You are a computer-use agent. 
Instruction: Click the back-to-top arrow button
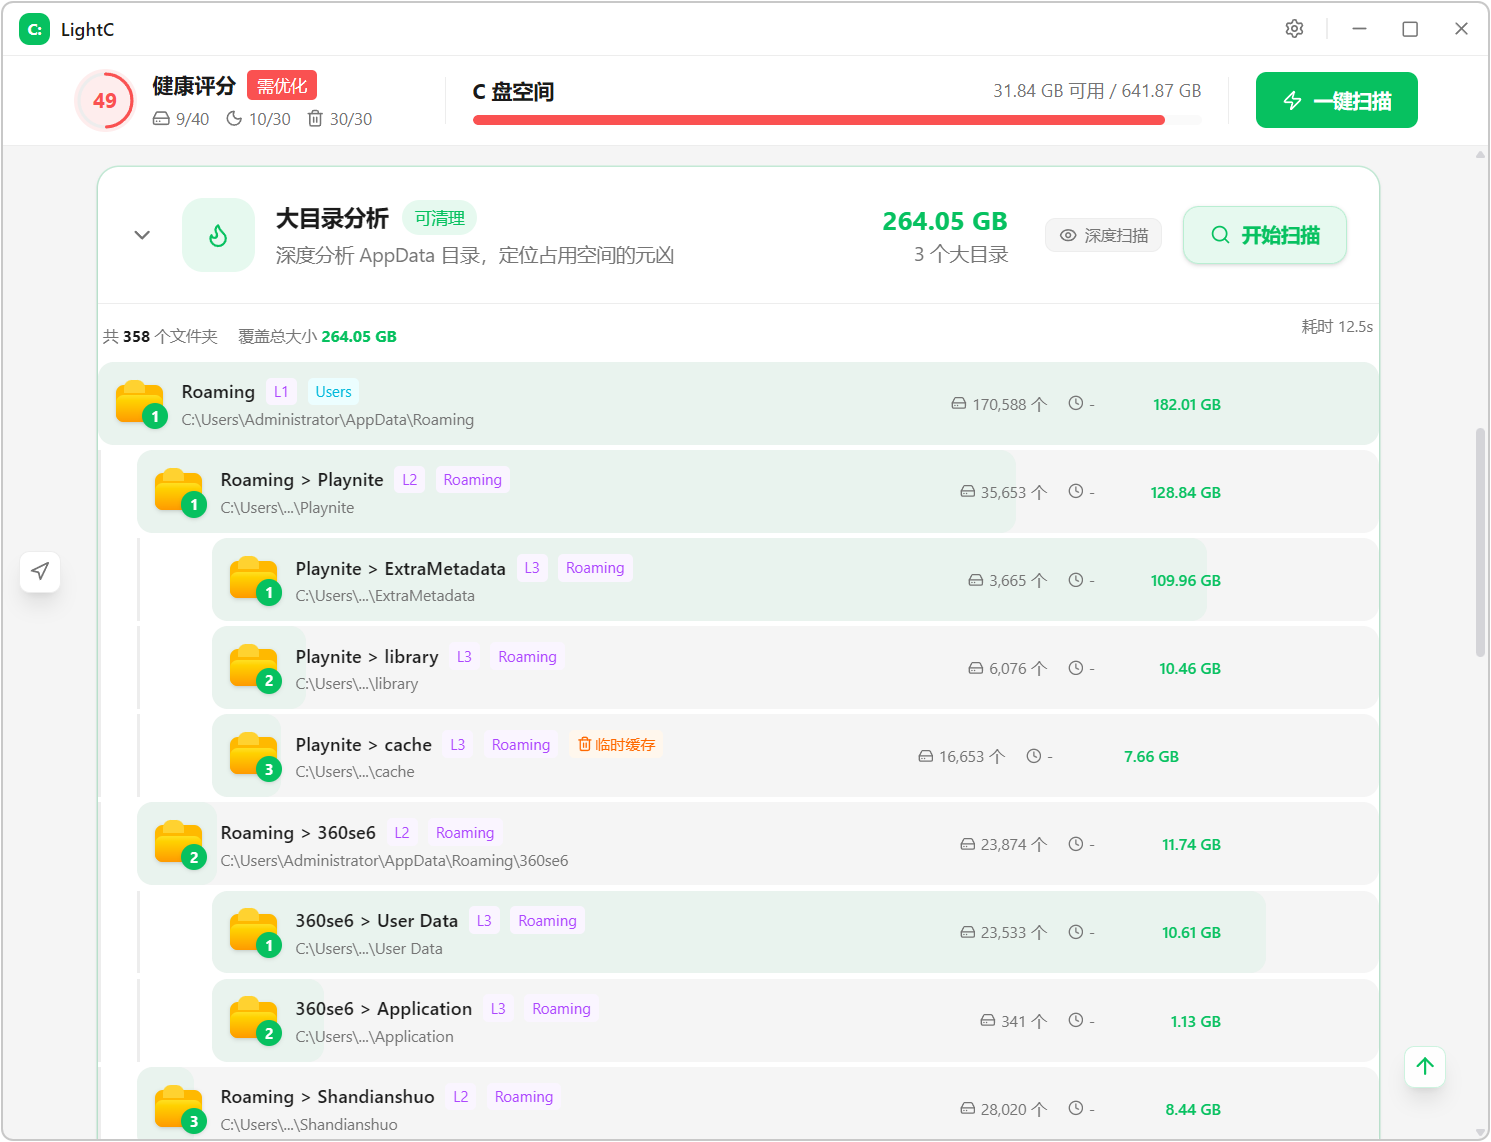click(x=1425, y=1066)
